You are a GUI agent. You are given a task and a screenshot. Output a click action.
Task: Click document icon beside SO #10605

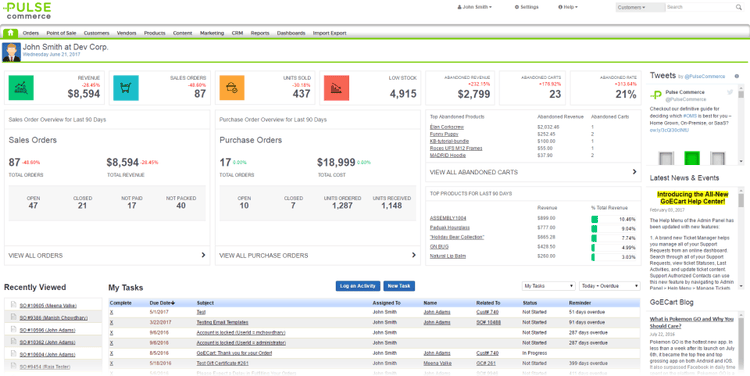tap(13, 305)
